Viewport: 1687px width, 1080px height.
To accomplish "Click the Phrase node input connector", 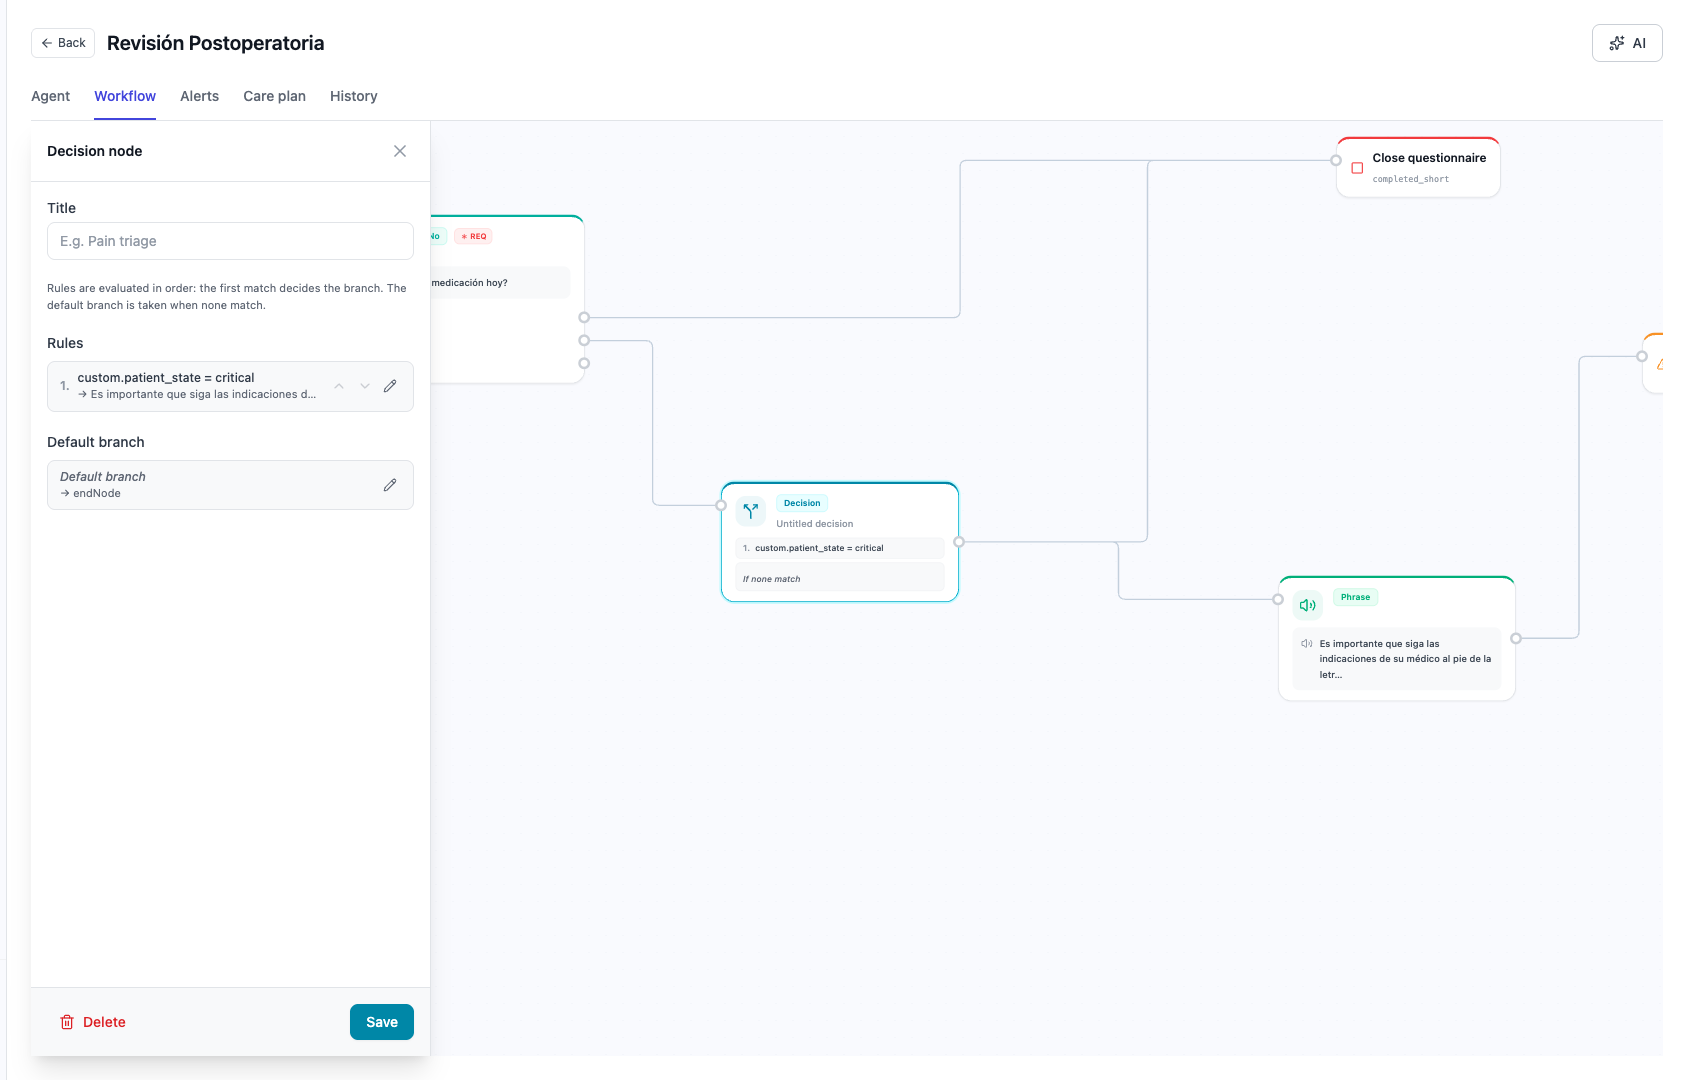I will pyautogui.click(x=1278, y=599).
